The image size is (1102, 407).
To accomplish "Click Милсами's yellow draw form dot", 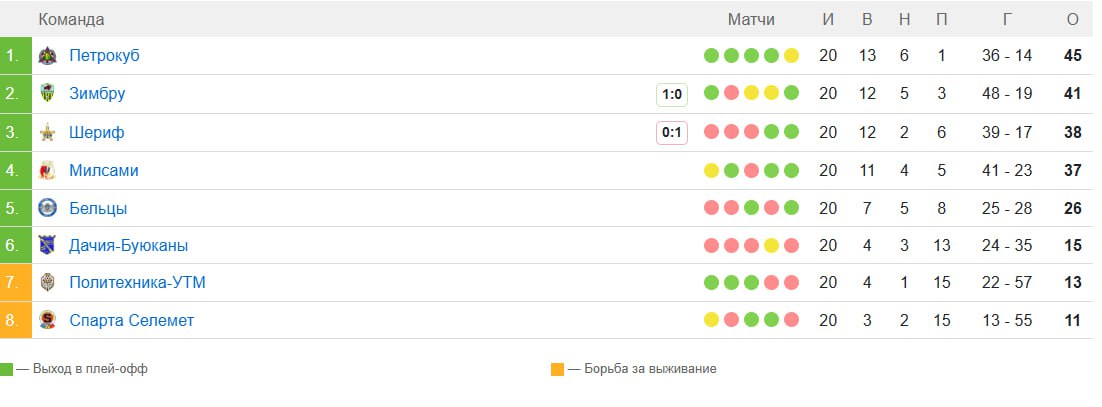I will pyautogui.click(x=711, y=171).
